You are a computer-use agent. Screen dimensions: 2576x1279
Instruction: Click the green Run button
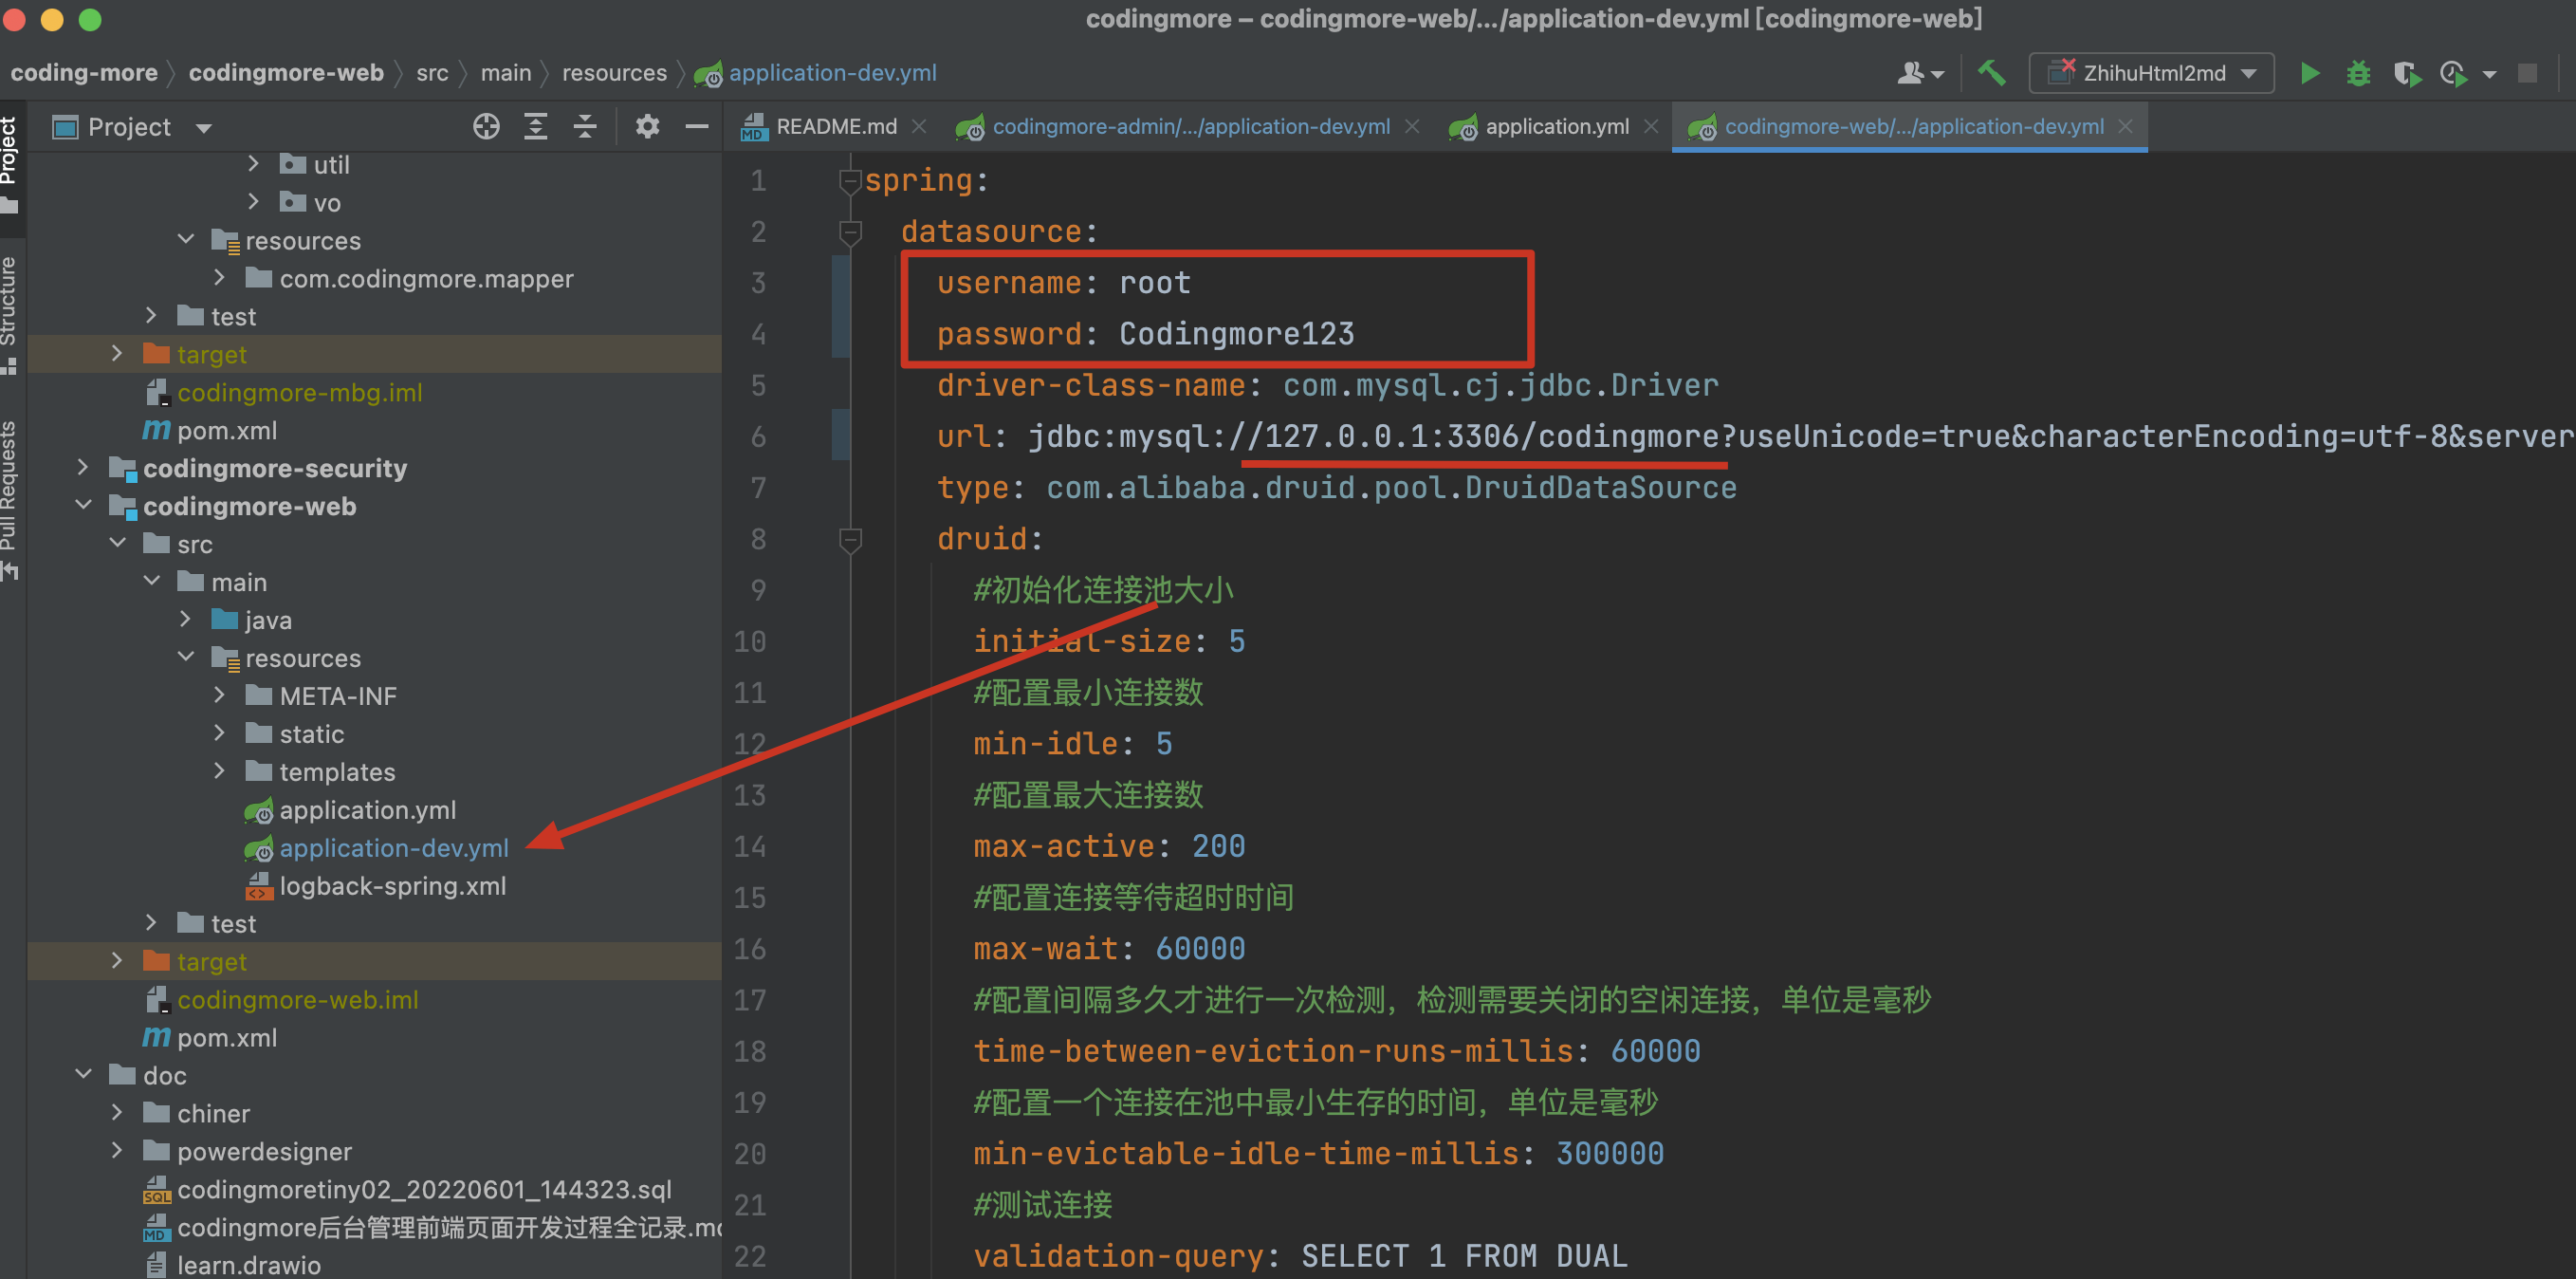pos(2310,73)
